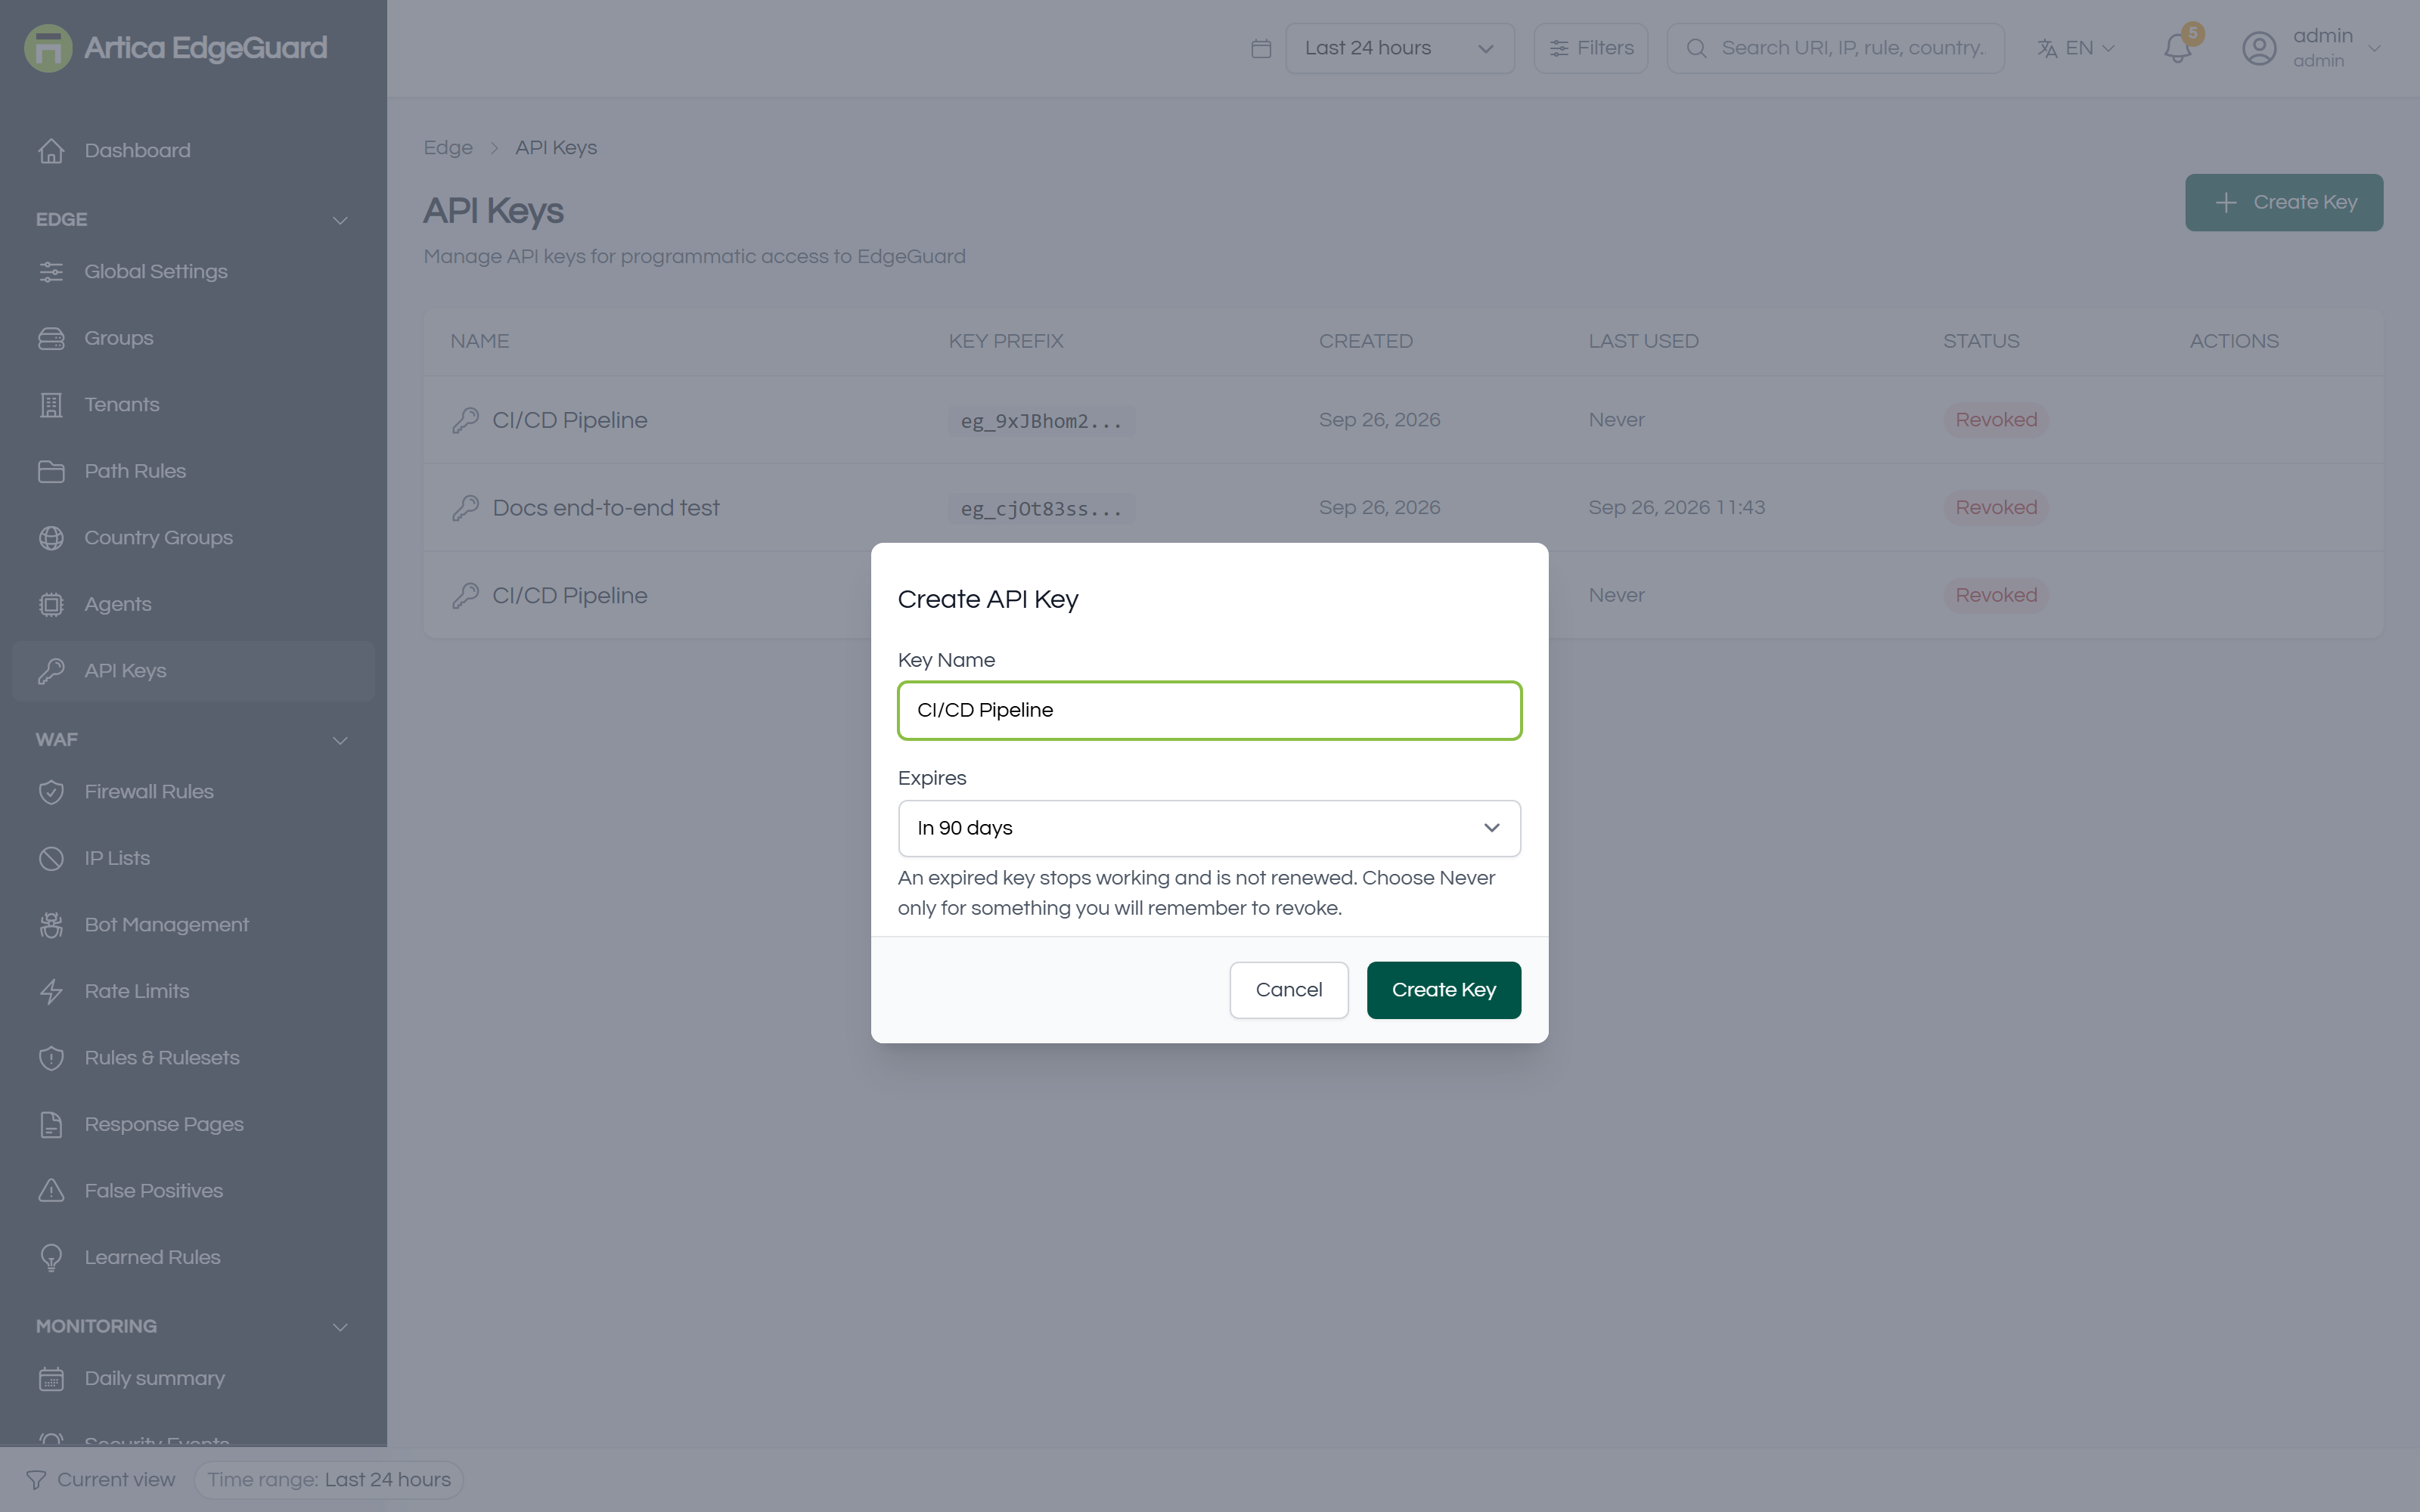Cancel the Create API Key dialog

[x=1288, y=990]
